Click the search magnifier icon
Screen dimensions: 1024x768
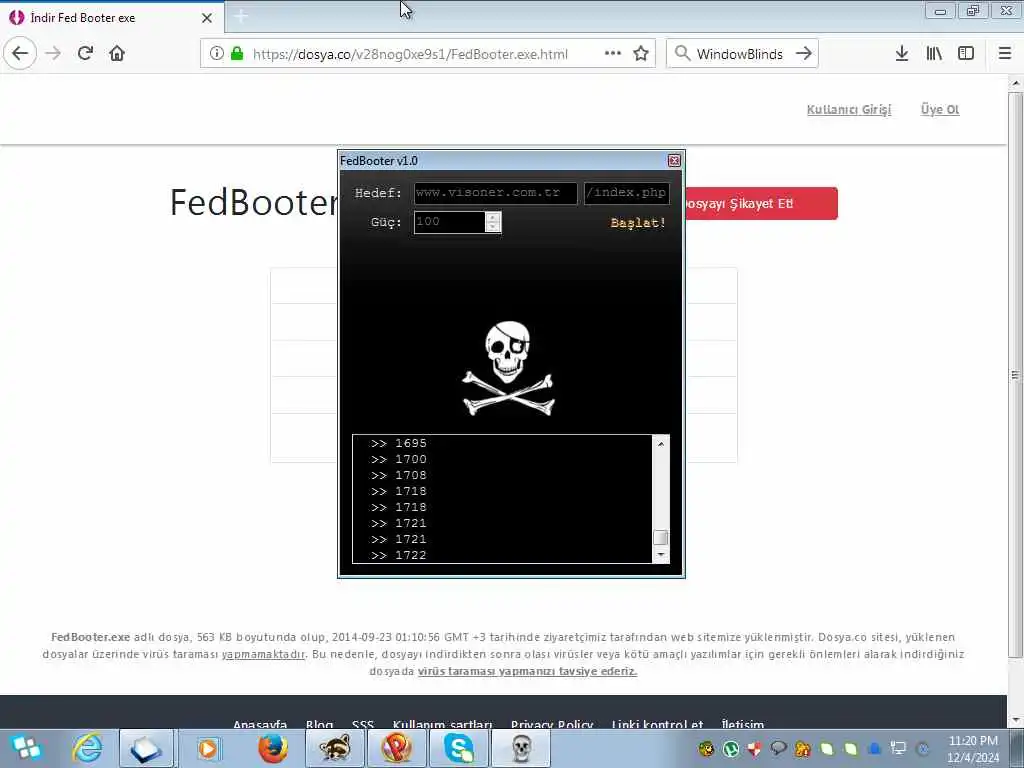(x=682, y=54)
